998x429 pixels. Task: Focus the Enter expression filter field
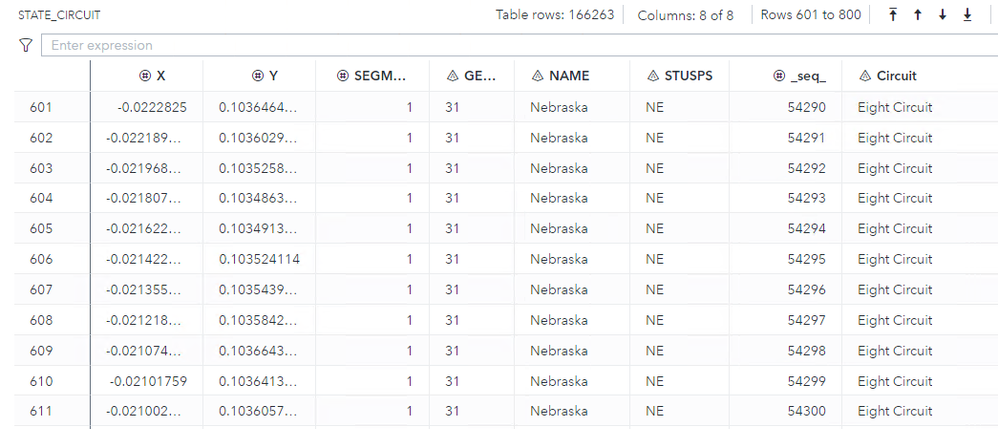pos(519,45)
